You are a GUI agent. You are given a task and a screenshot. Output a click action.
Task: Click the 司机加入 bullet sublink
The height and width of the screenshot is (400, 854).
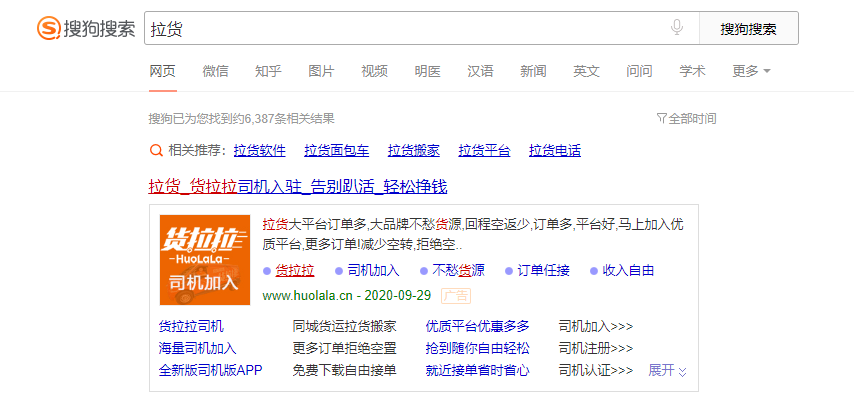click(x=374, y=270)
